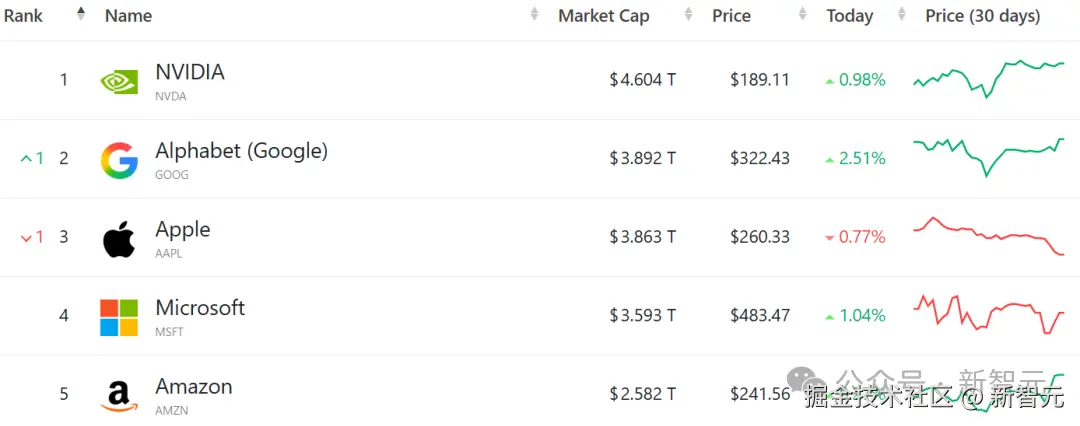Click Alphabet's rank up indicator arrow
The image size is (1080, 426).
pos(27,159)
